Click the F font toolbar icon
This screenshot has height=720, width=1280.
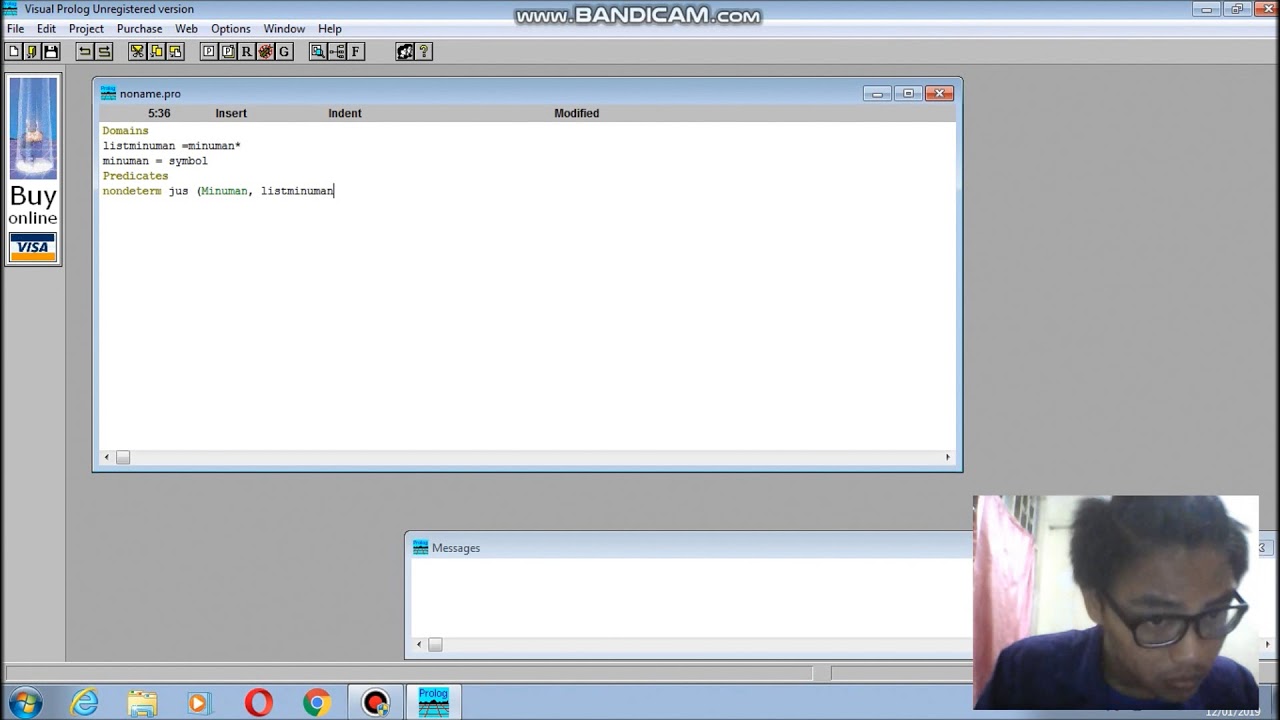pos(355,51)
